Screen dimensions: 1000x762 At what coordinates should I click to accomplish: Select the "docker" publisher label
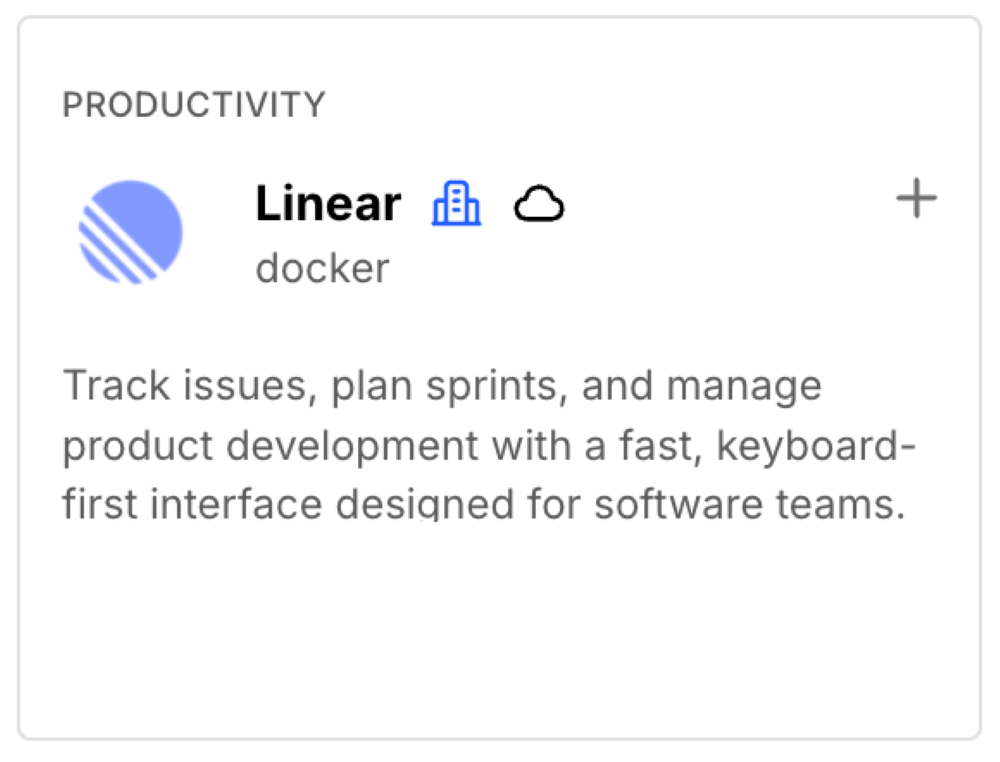(322, 268)
